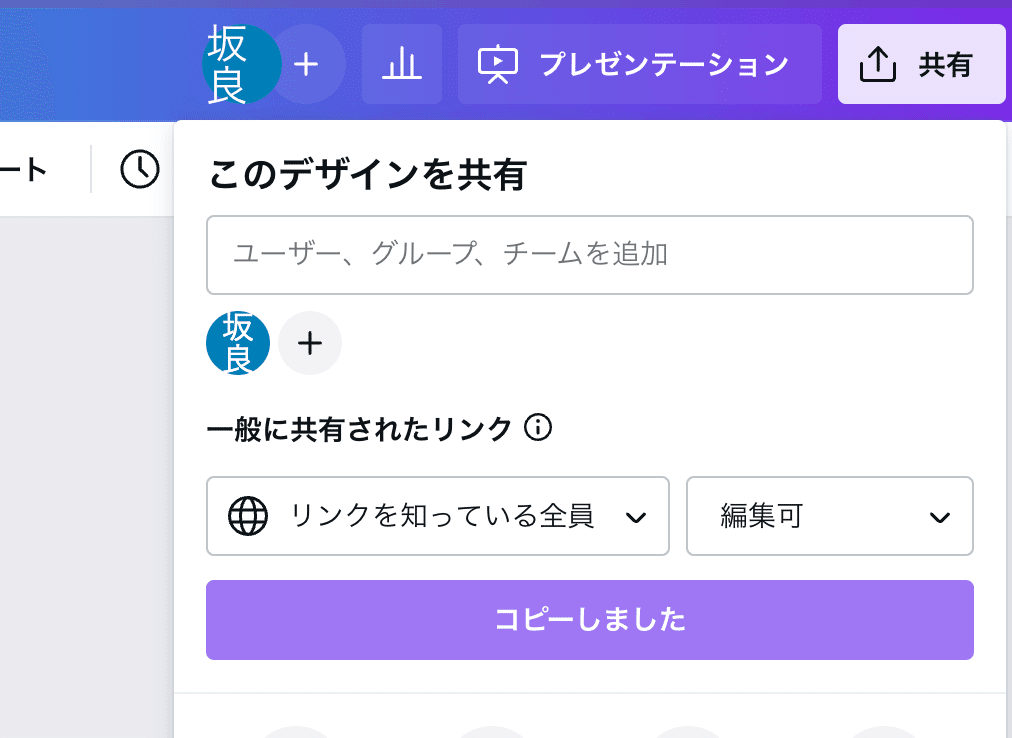Click the 坂良 avatar in the share panel
The width and height of the screenshot is (1012, 738).
(238, 343)
